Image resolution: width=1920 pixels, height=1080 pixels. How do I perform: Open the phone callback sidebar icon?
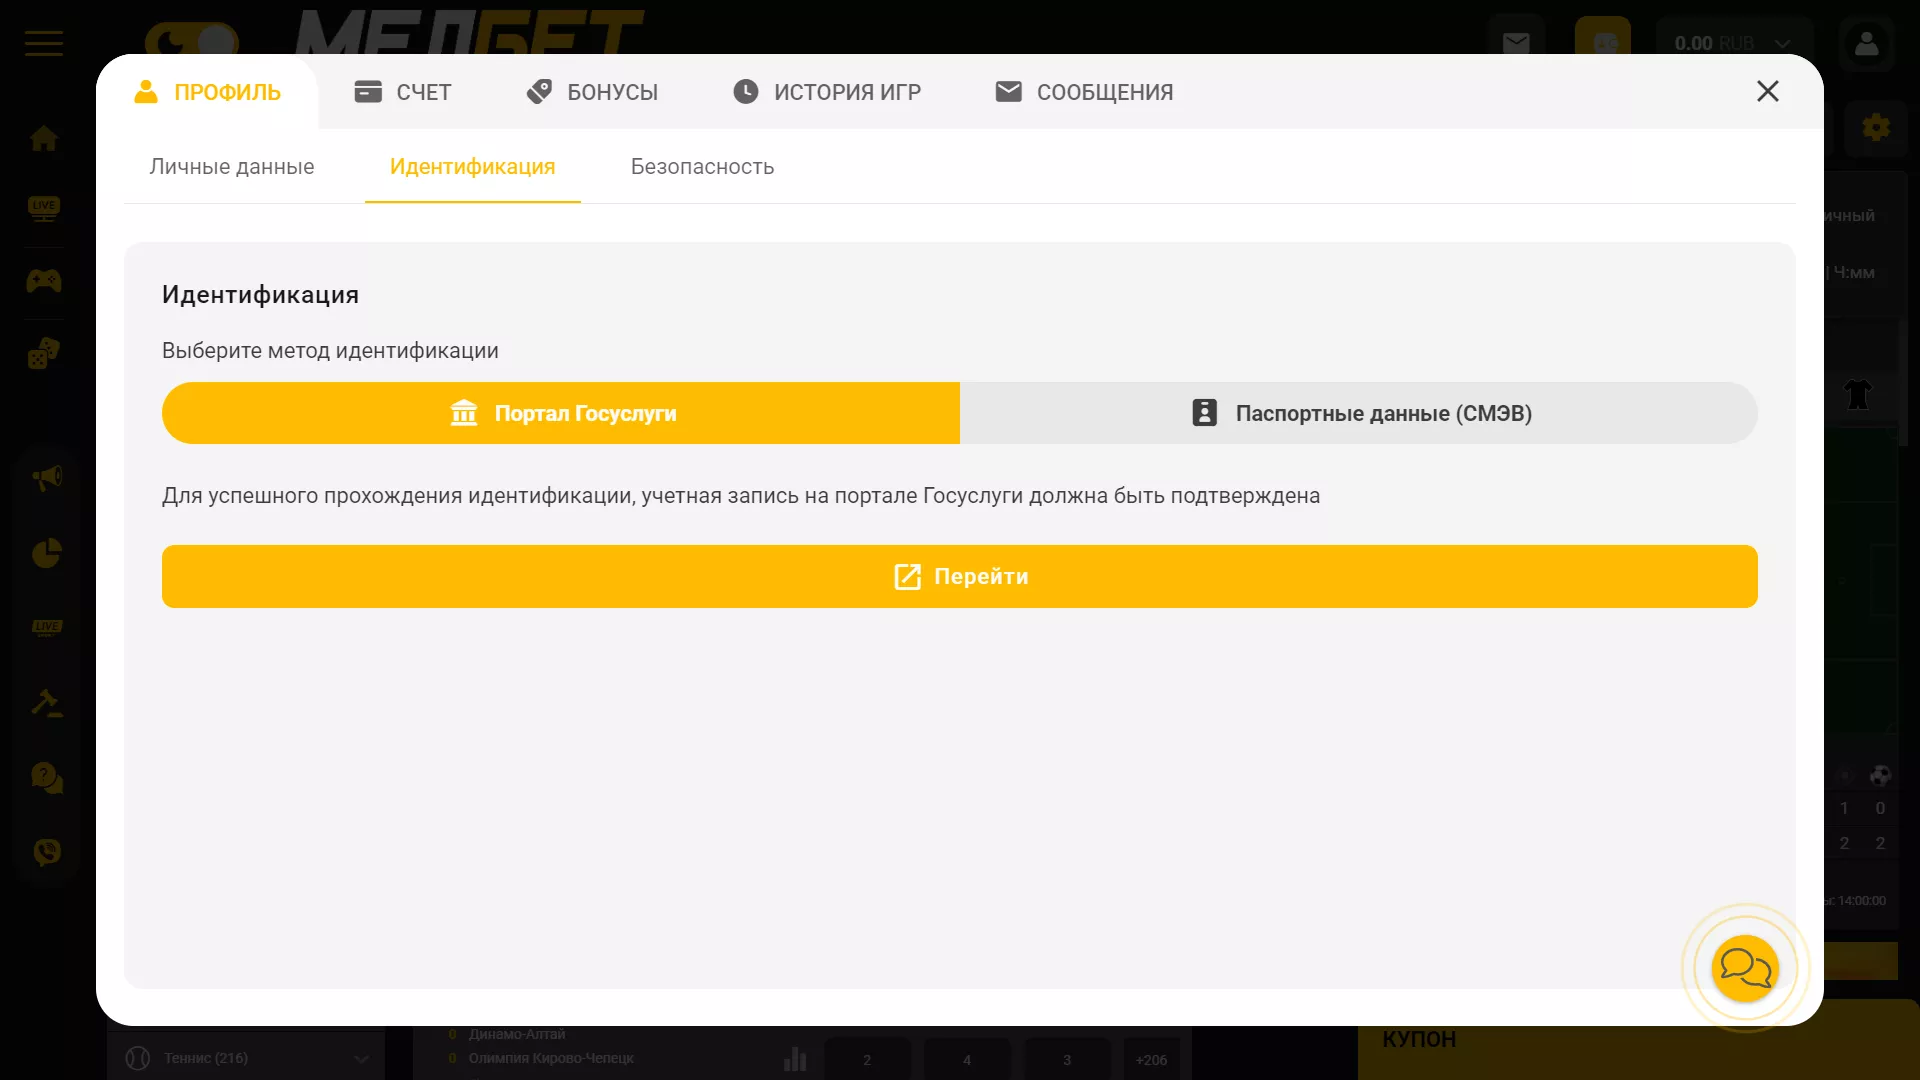pyautogui.click(x=46, y=852)
